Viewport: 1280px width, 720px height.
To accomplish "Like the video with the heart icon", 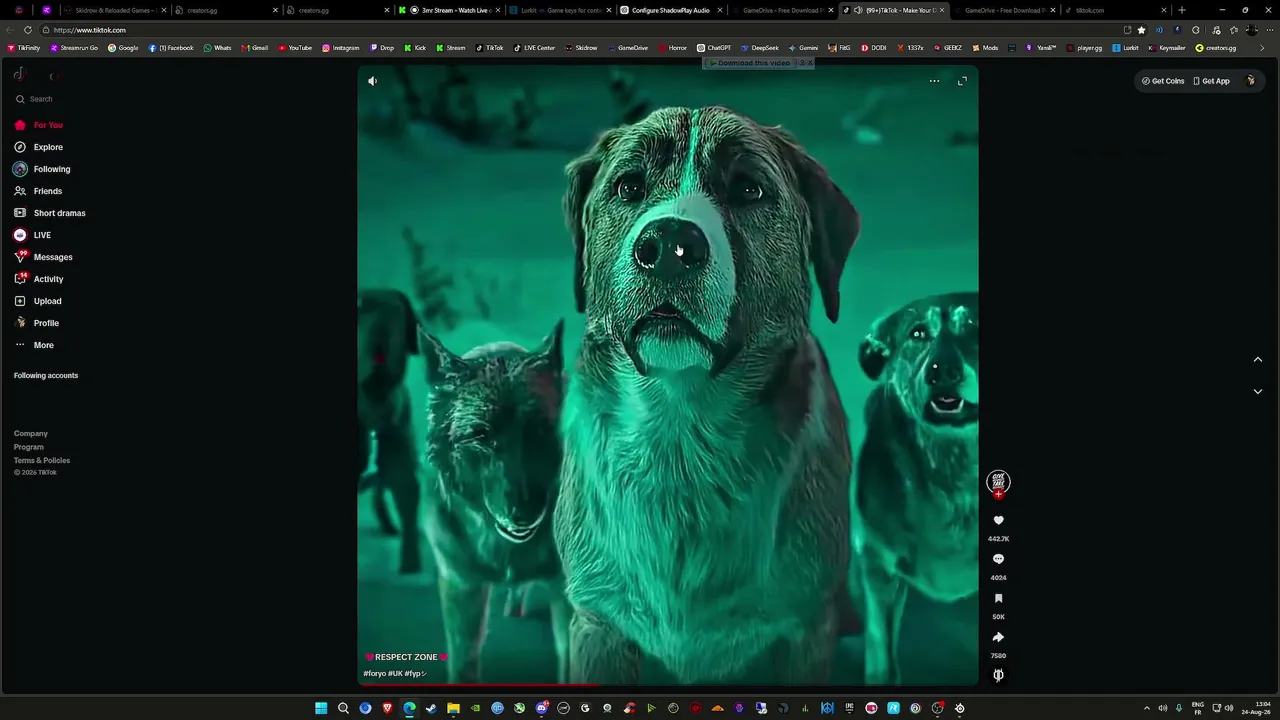I will [998, 521].
